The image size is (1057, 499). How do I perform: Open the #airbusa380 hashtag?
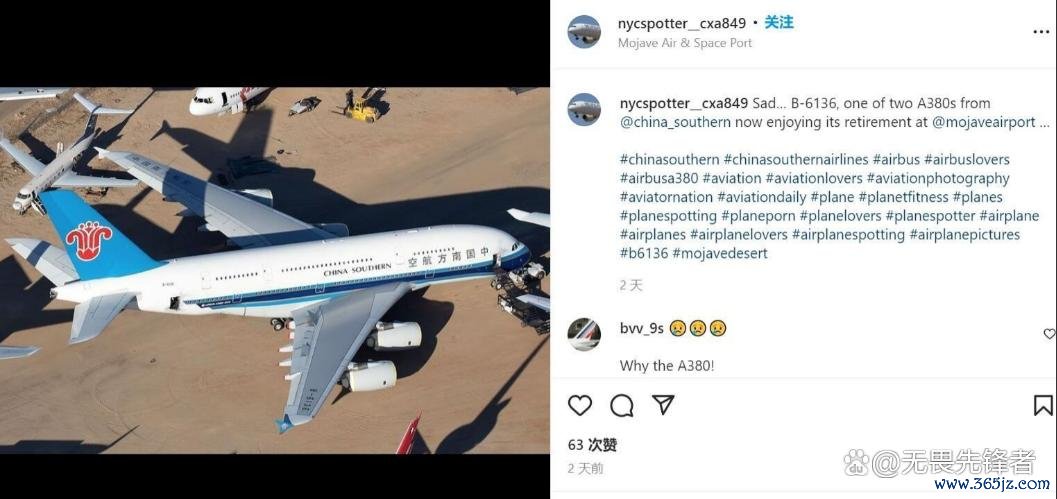659,179
